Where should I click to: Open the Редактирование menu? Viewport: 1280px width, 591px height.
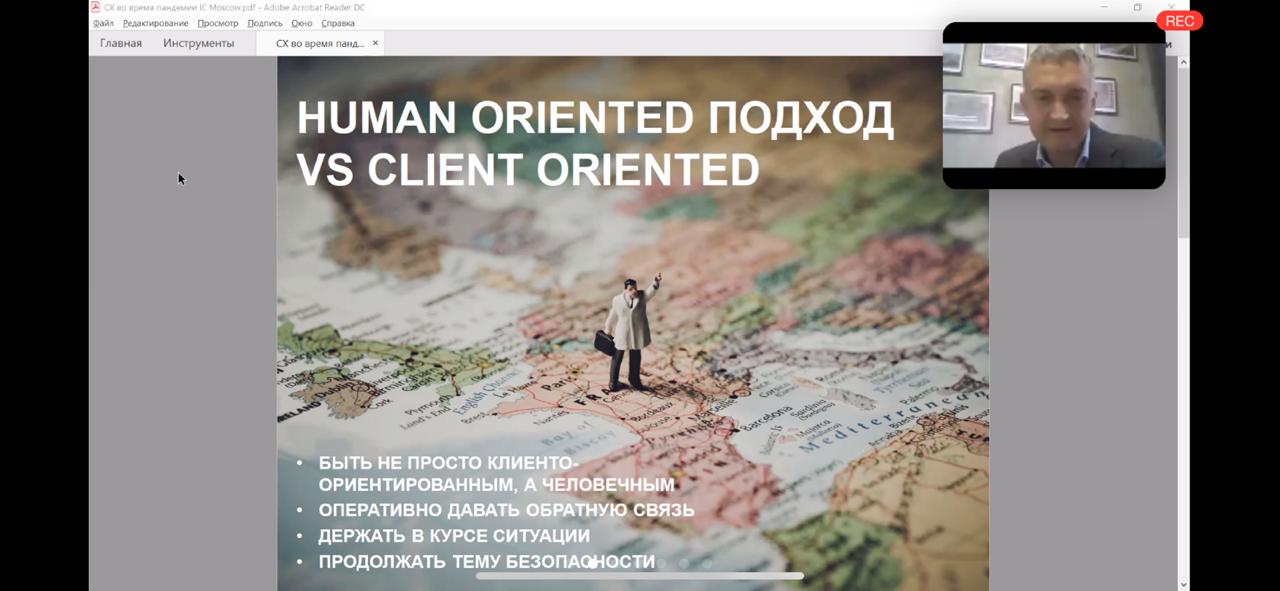click(x=155, y=23)
